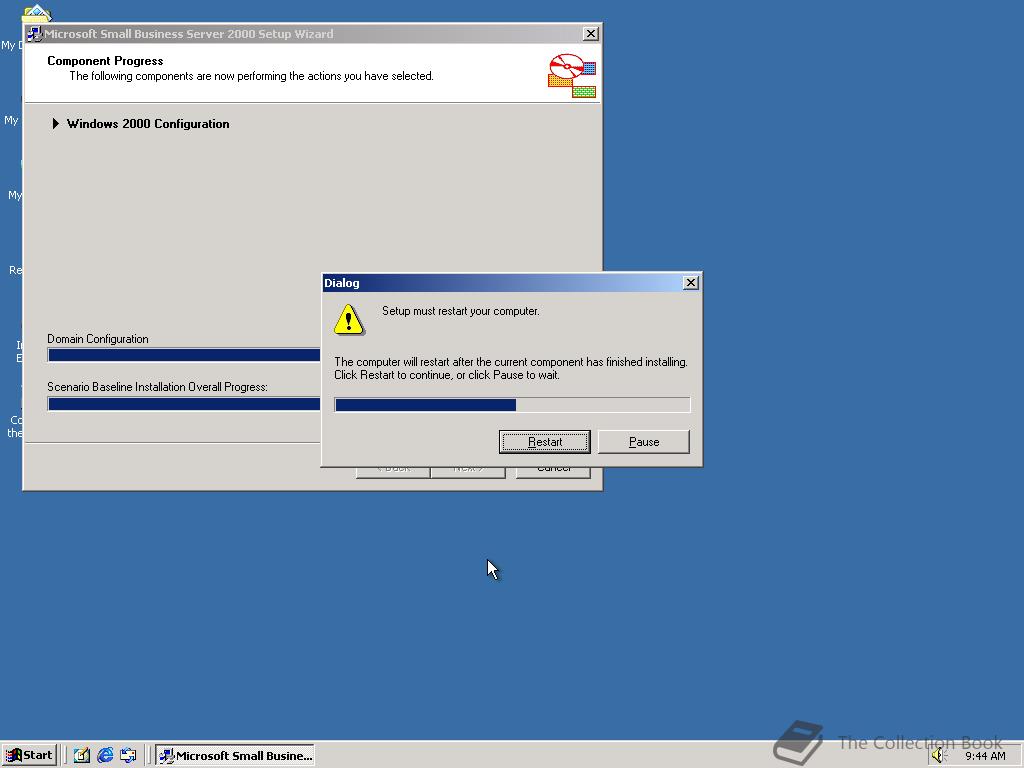This screenshot has height=768, width=1024.
Task: Click the restart countdown progress bar
Action: pos(512,405)
